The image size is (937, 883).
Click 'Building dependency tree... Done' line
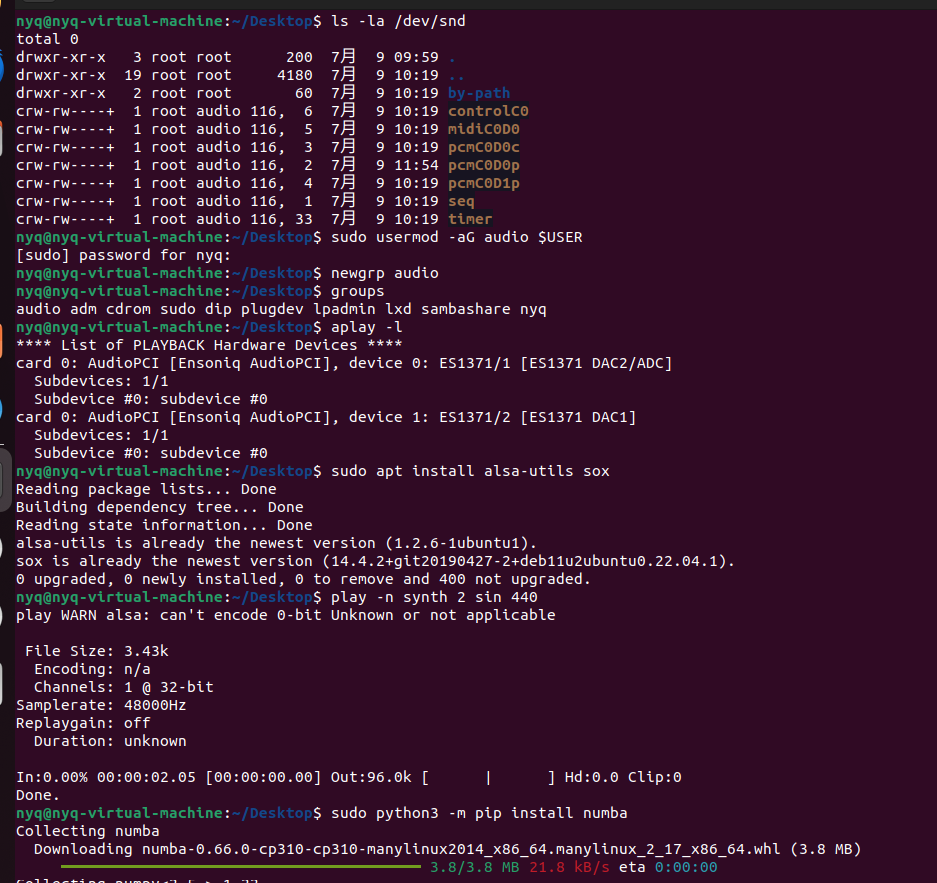coord(160,507)
